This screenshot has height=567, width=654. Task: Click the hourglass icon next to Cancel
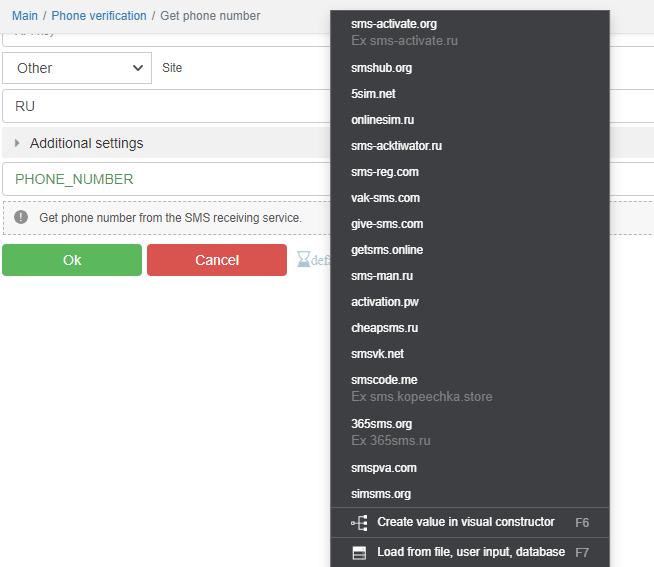click(x=303, y=259)
